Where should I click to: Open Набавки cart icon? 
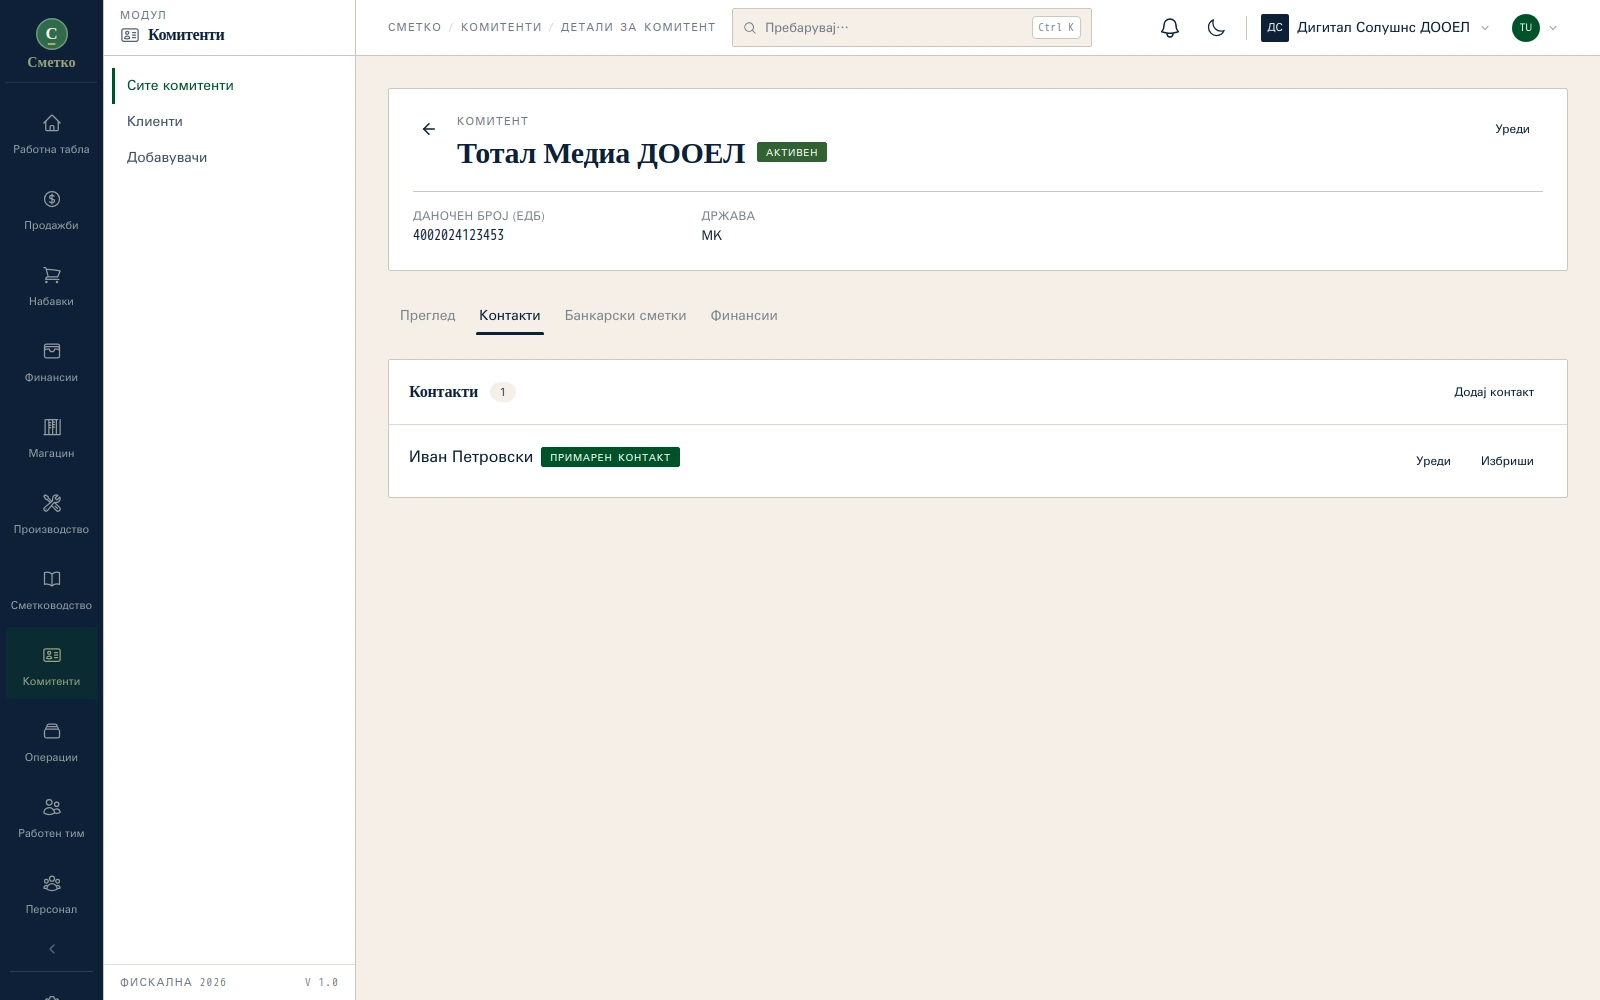(51, 275)
